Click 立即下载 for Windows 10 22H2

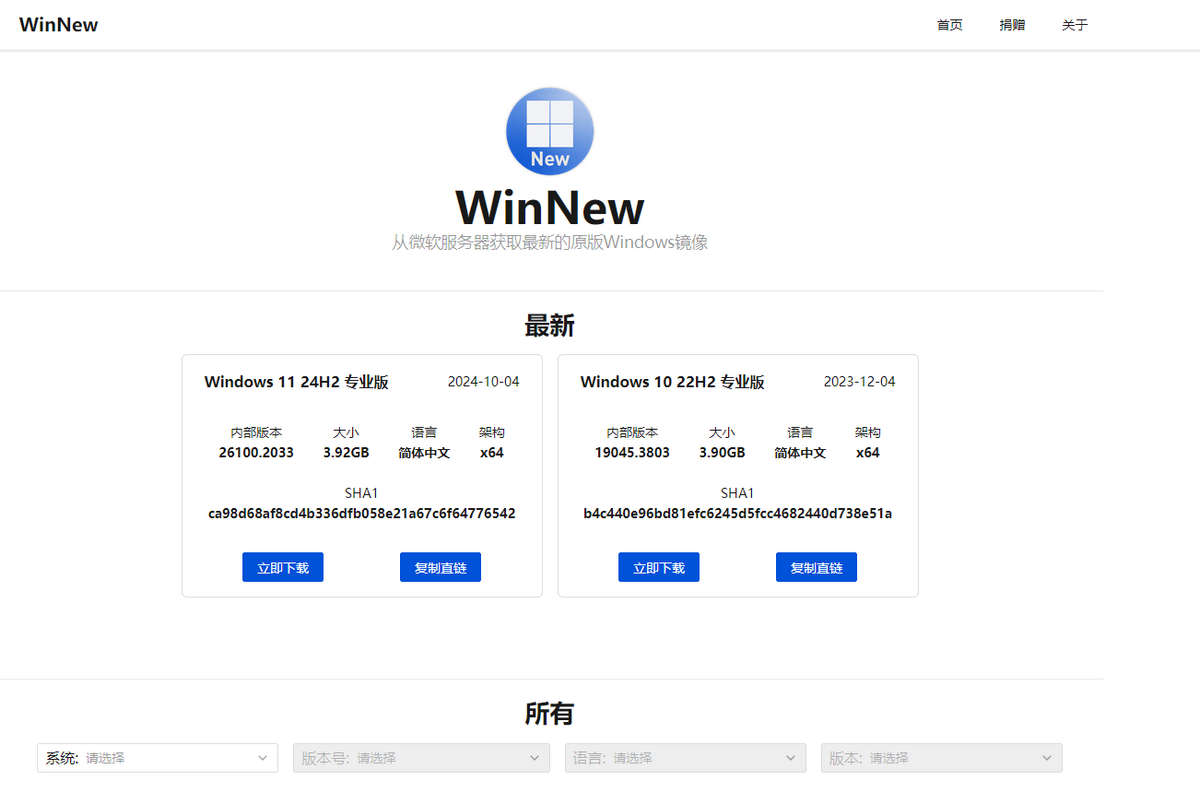coord(659,567)
